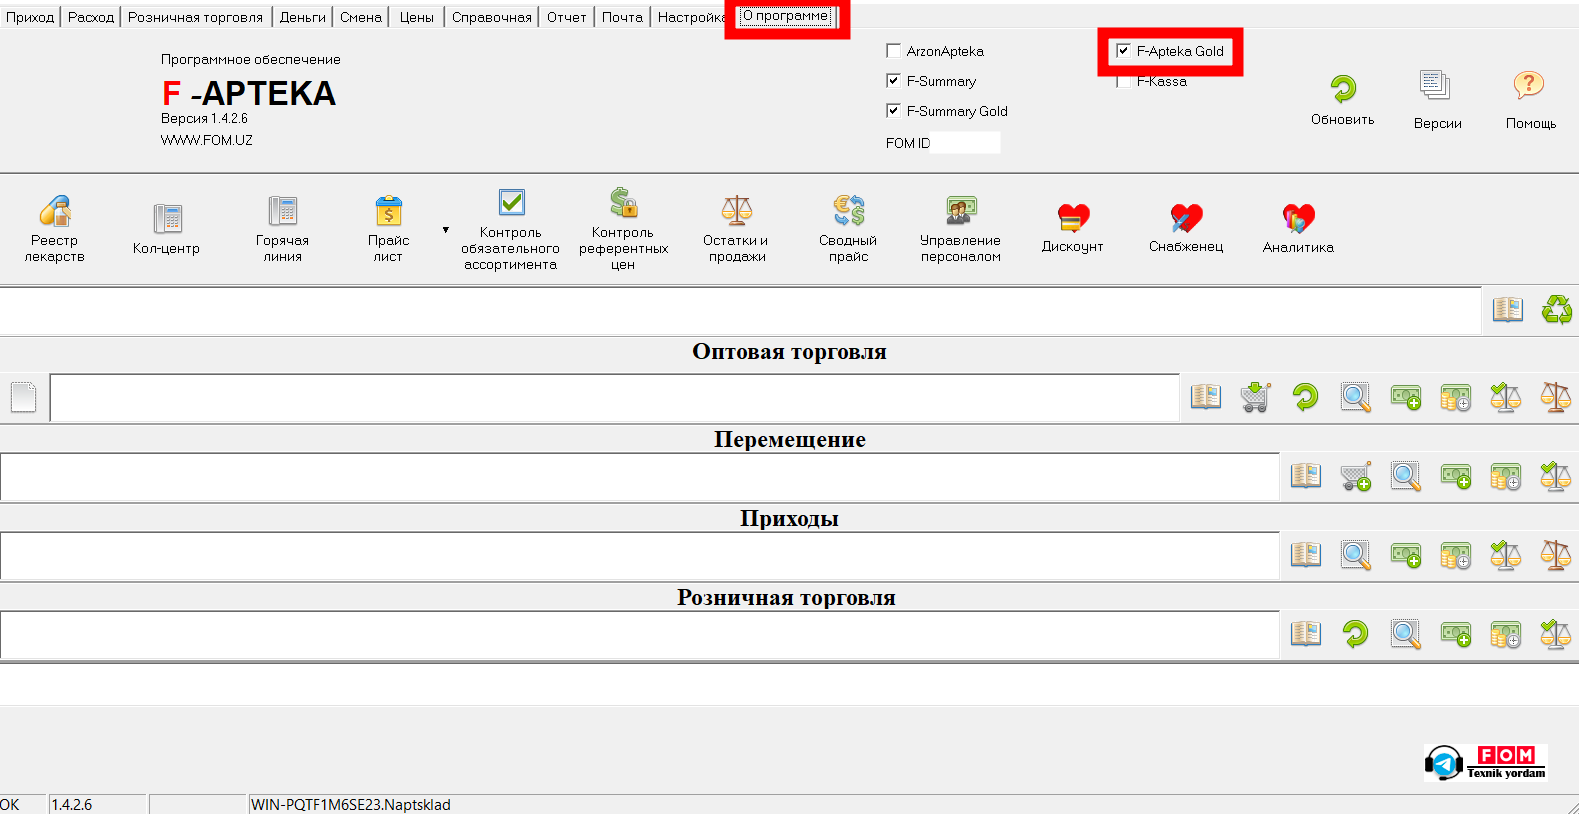Open Контроль референтных цен
Screen dimensions: 1579x814
coord(623,230)
